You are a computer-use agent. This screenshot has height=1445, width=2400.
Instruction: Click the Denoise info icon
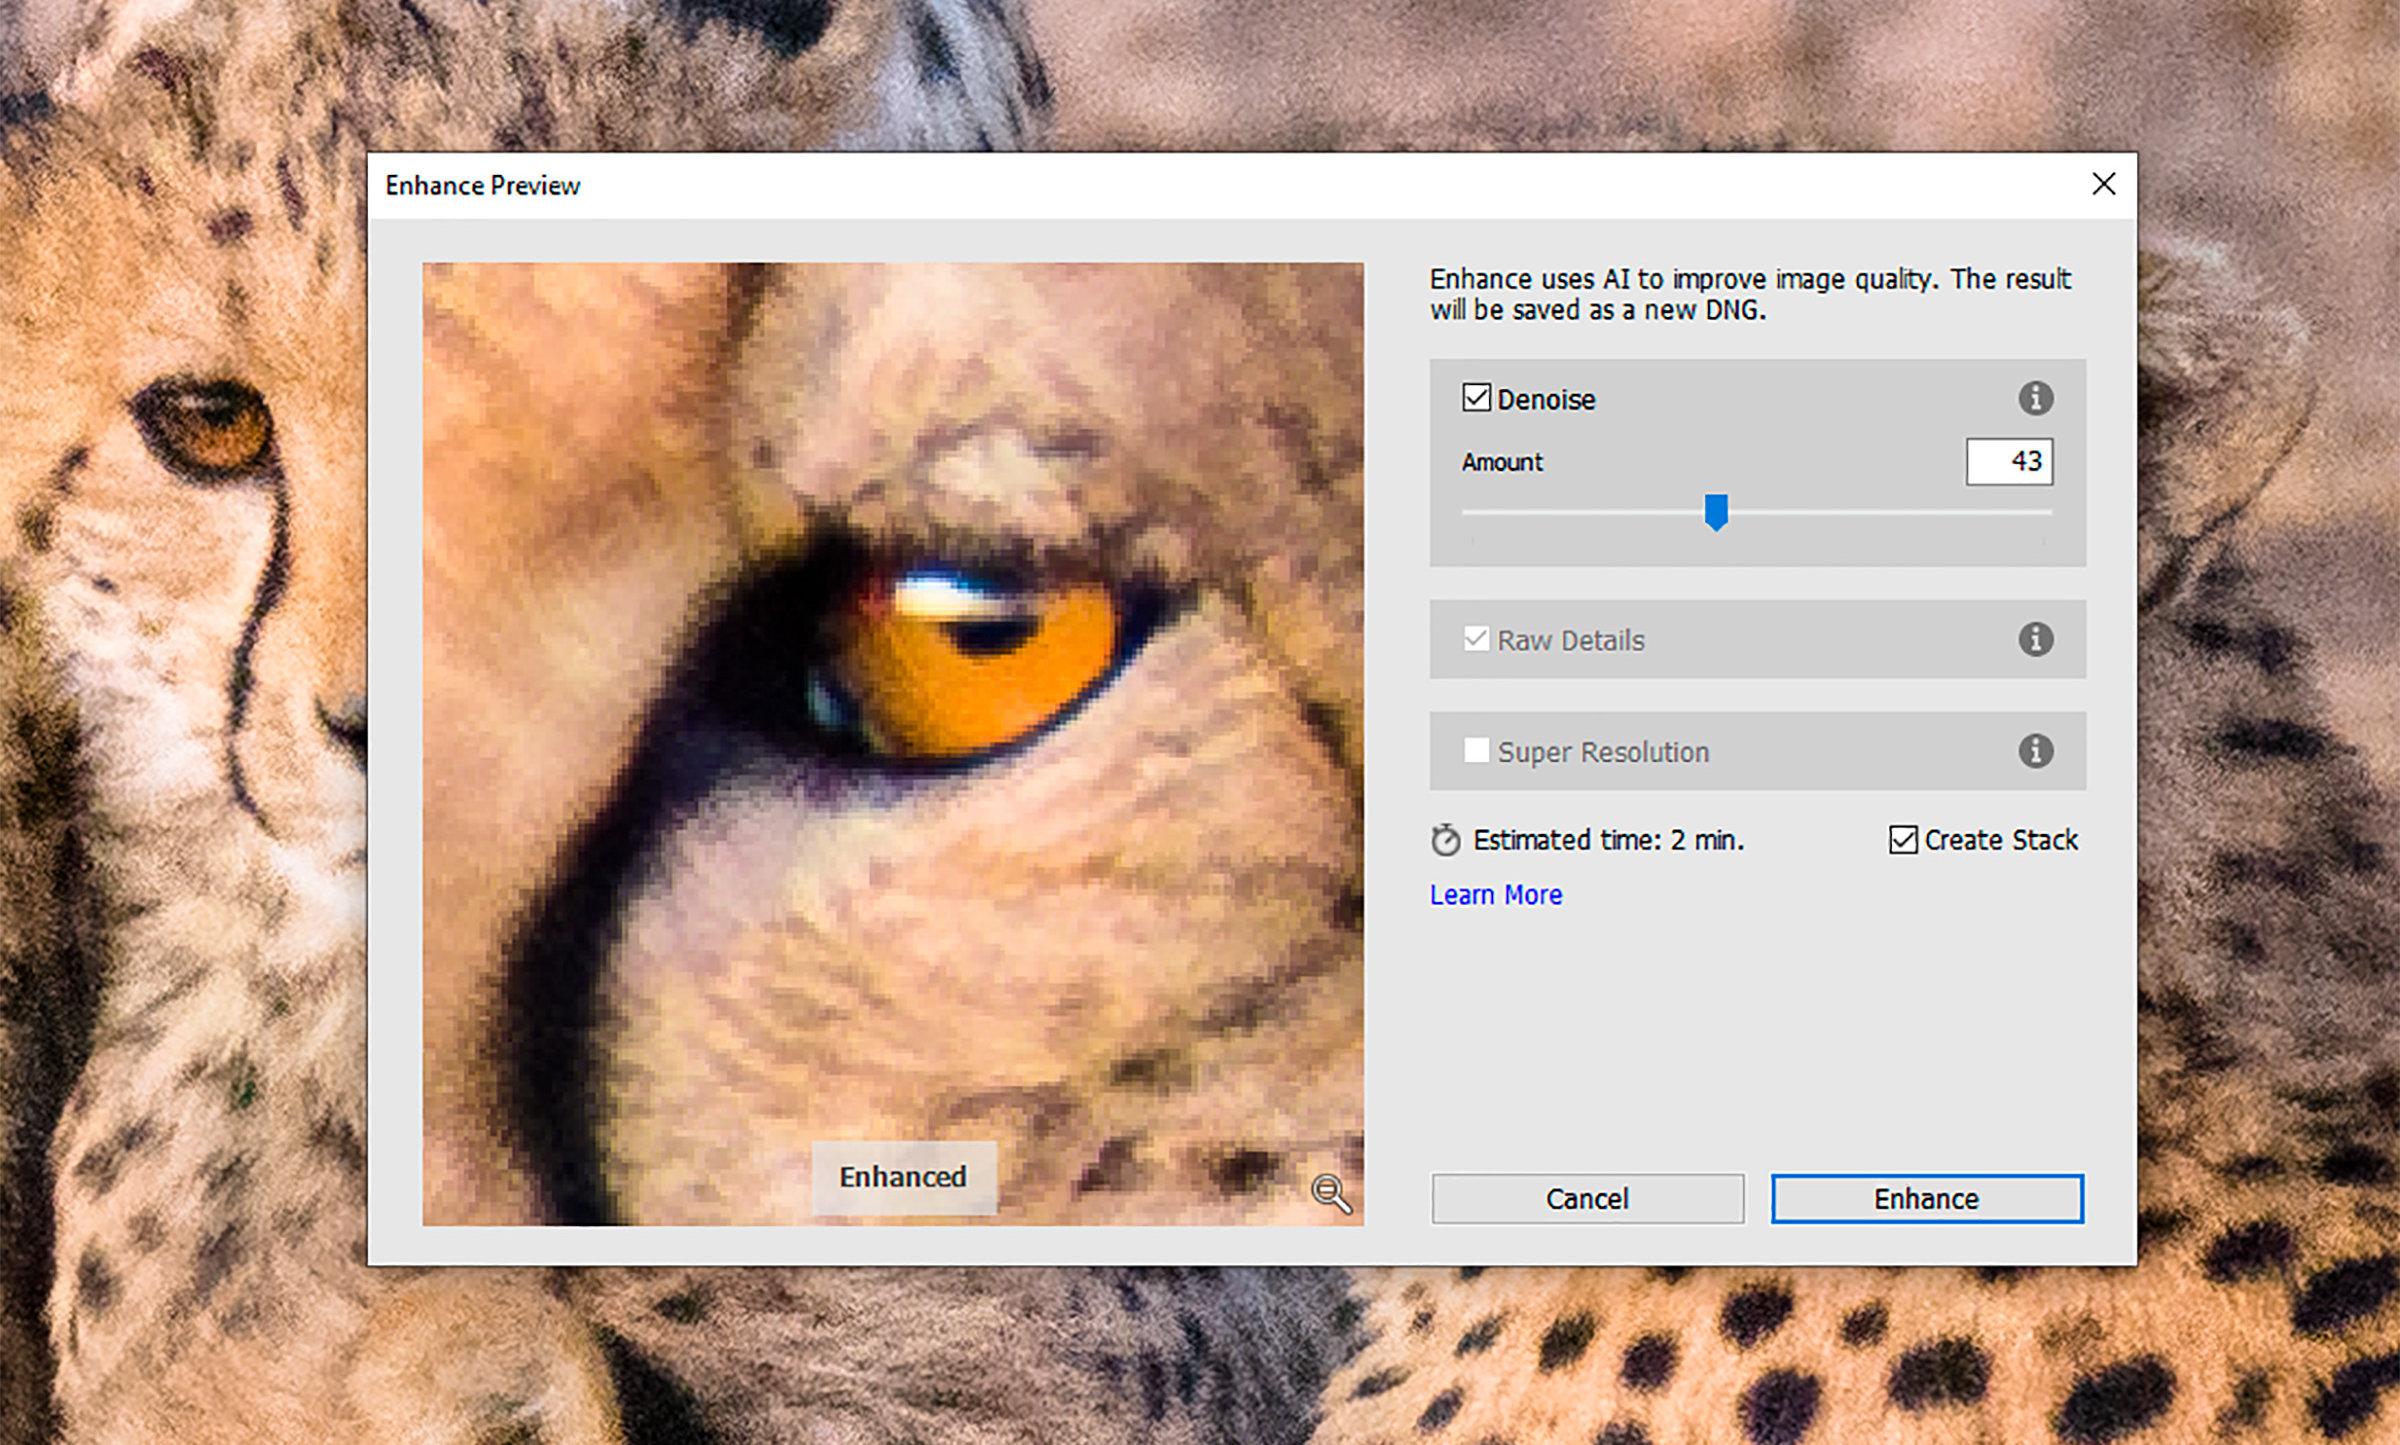coord(2035,398)
